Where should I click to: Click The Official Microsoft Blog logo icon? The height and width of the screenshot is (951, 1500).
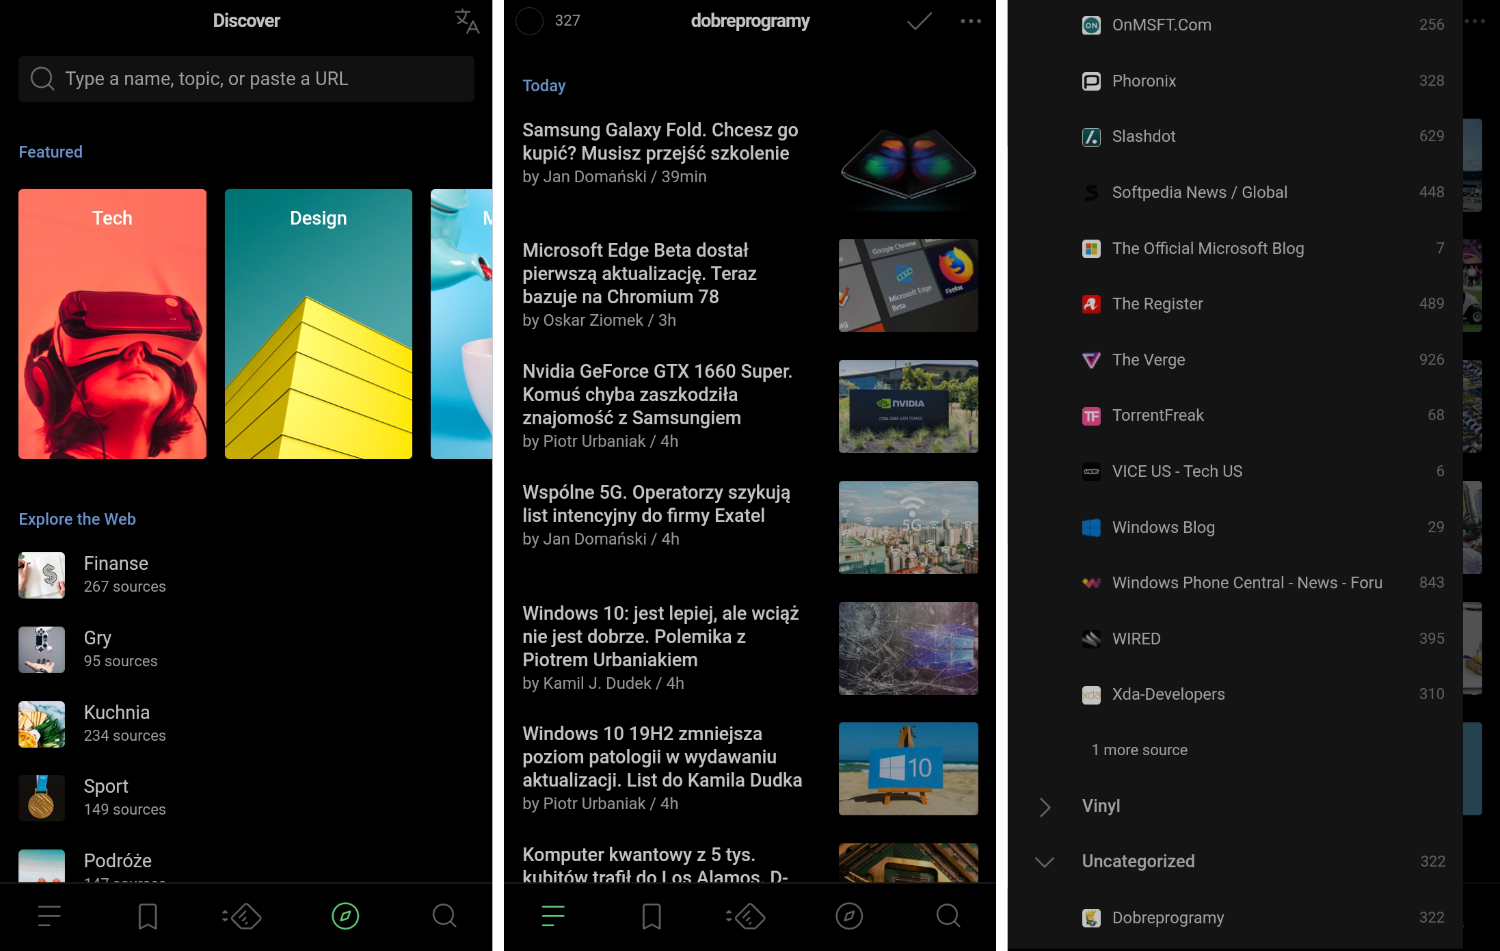pos(1091,248)
